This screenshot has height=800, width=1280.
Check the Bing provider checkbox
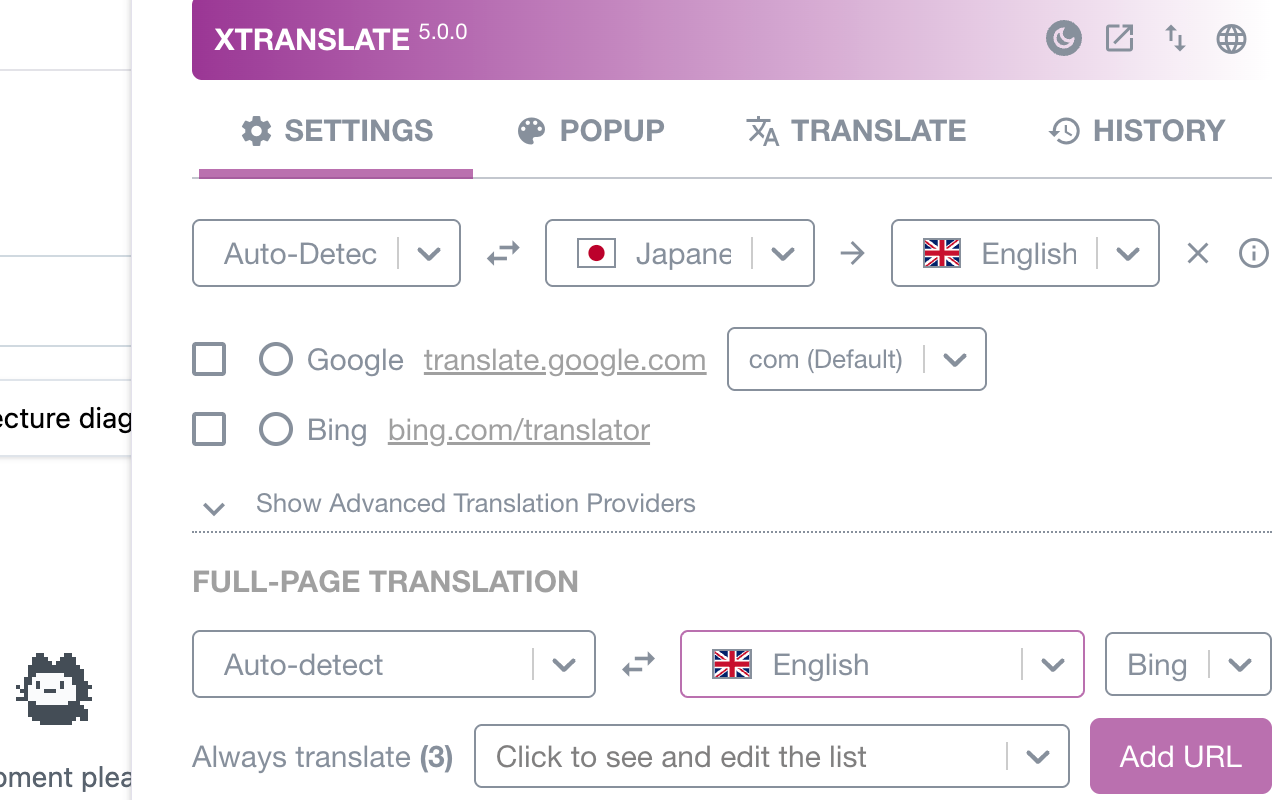pyautogui.click(x=209, y=429)
